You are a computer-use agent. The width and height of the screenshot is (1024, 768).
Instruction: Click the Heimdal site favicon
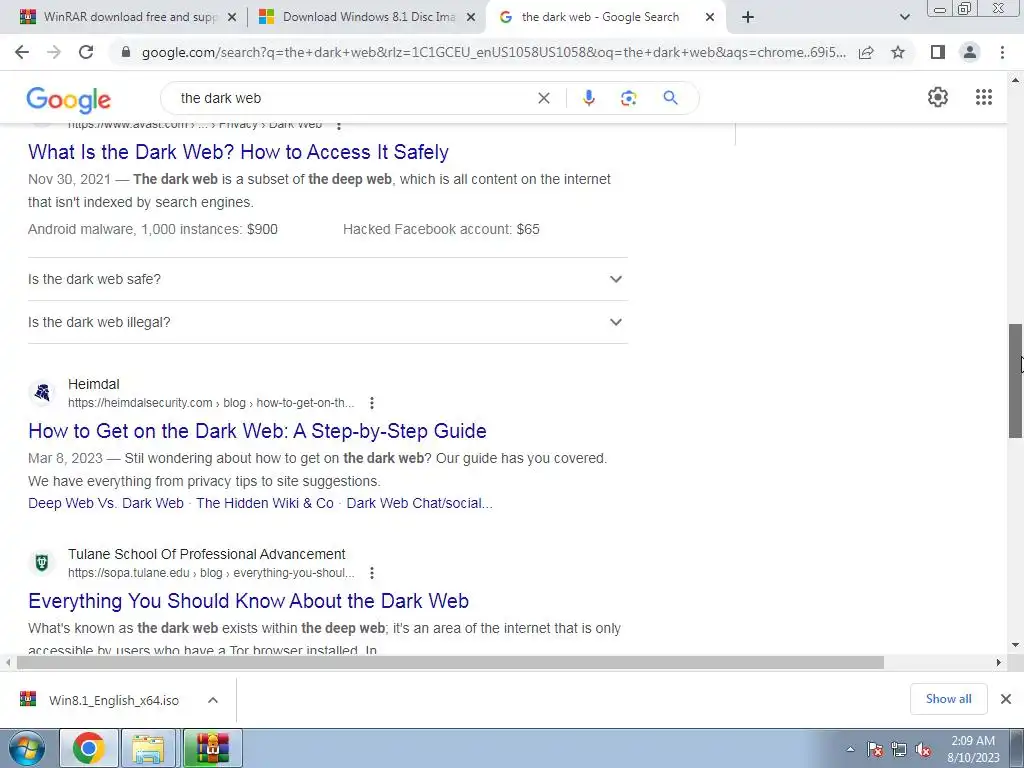pos(42,392)
